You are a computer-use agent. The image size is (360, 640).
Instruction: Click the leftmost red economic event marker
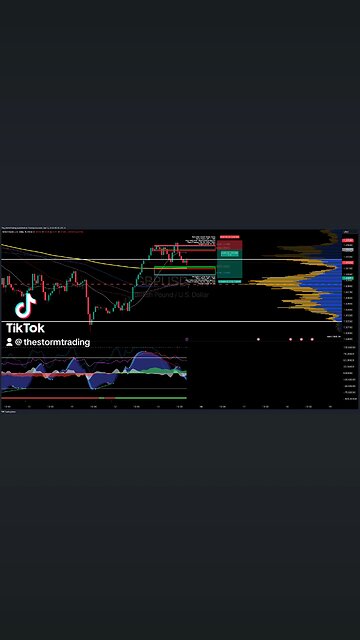(258, 339)
